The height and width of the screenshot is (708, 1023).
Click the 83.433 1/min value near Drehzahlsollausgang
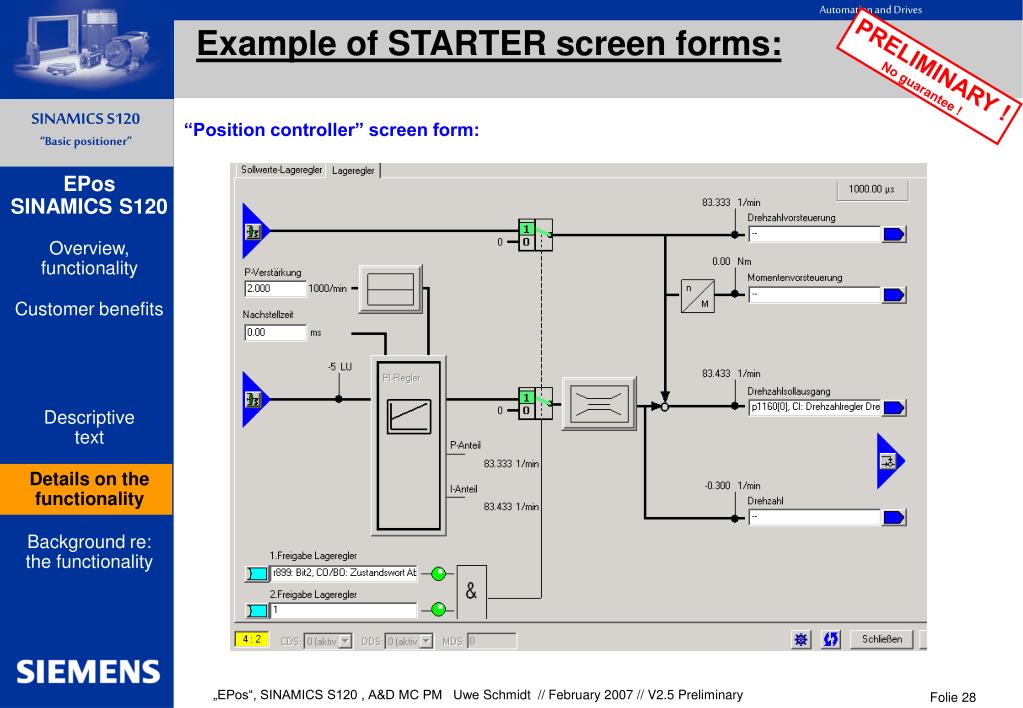tap(731, 374)
